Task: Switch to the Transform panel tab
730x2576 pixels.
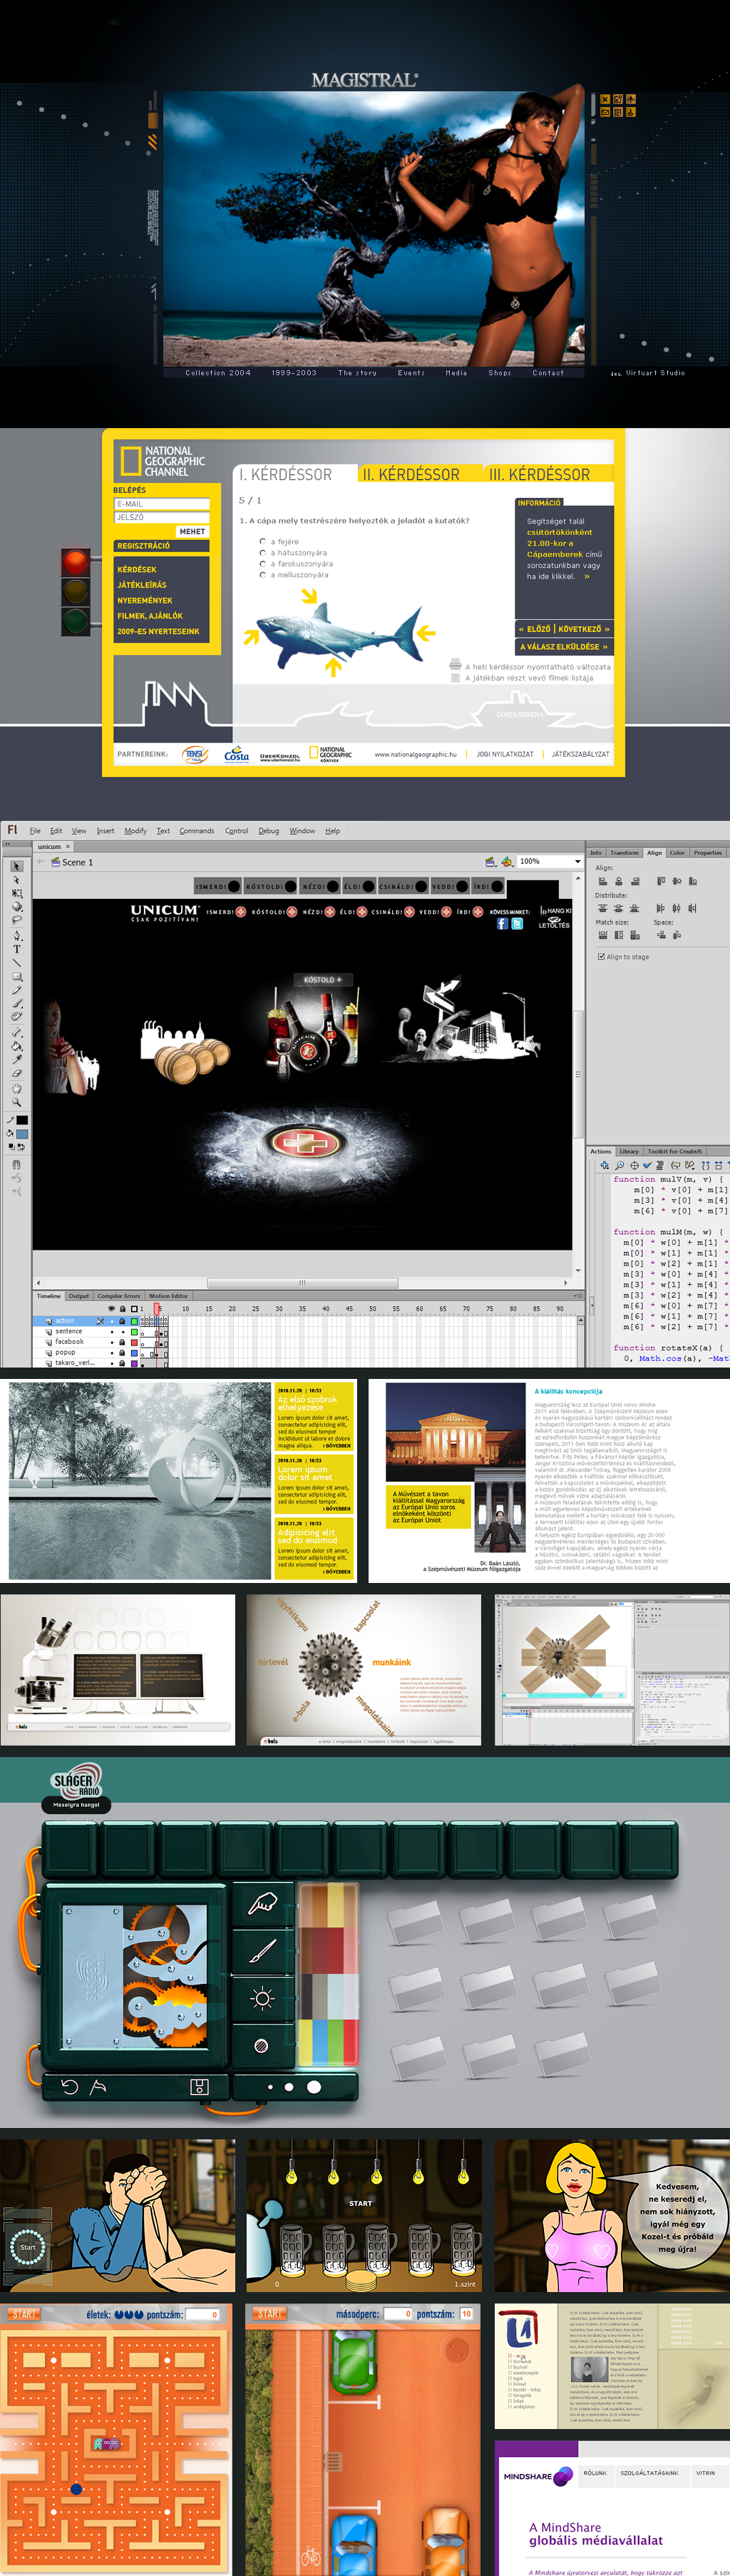Action: click(624, 853)
